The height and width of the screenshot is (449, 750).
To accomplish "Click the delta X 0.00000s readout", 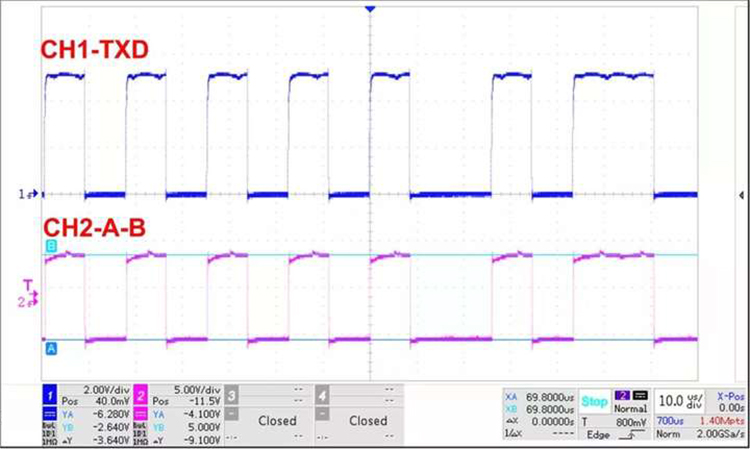I will (540, 422).
